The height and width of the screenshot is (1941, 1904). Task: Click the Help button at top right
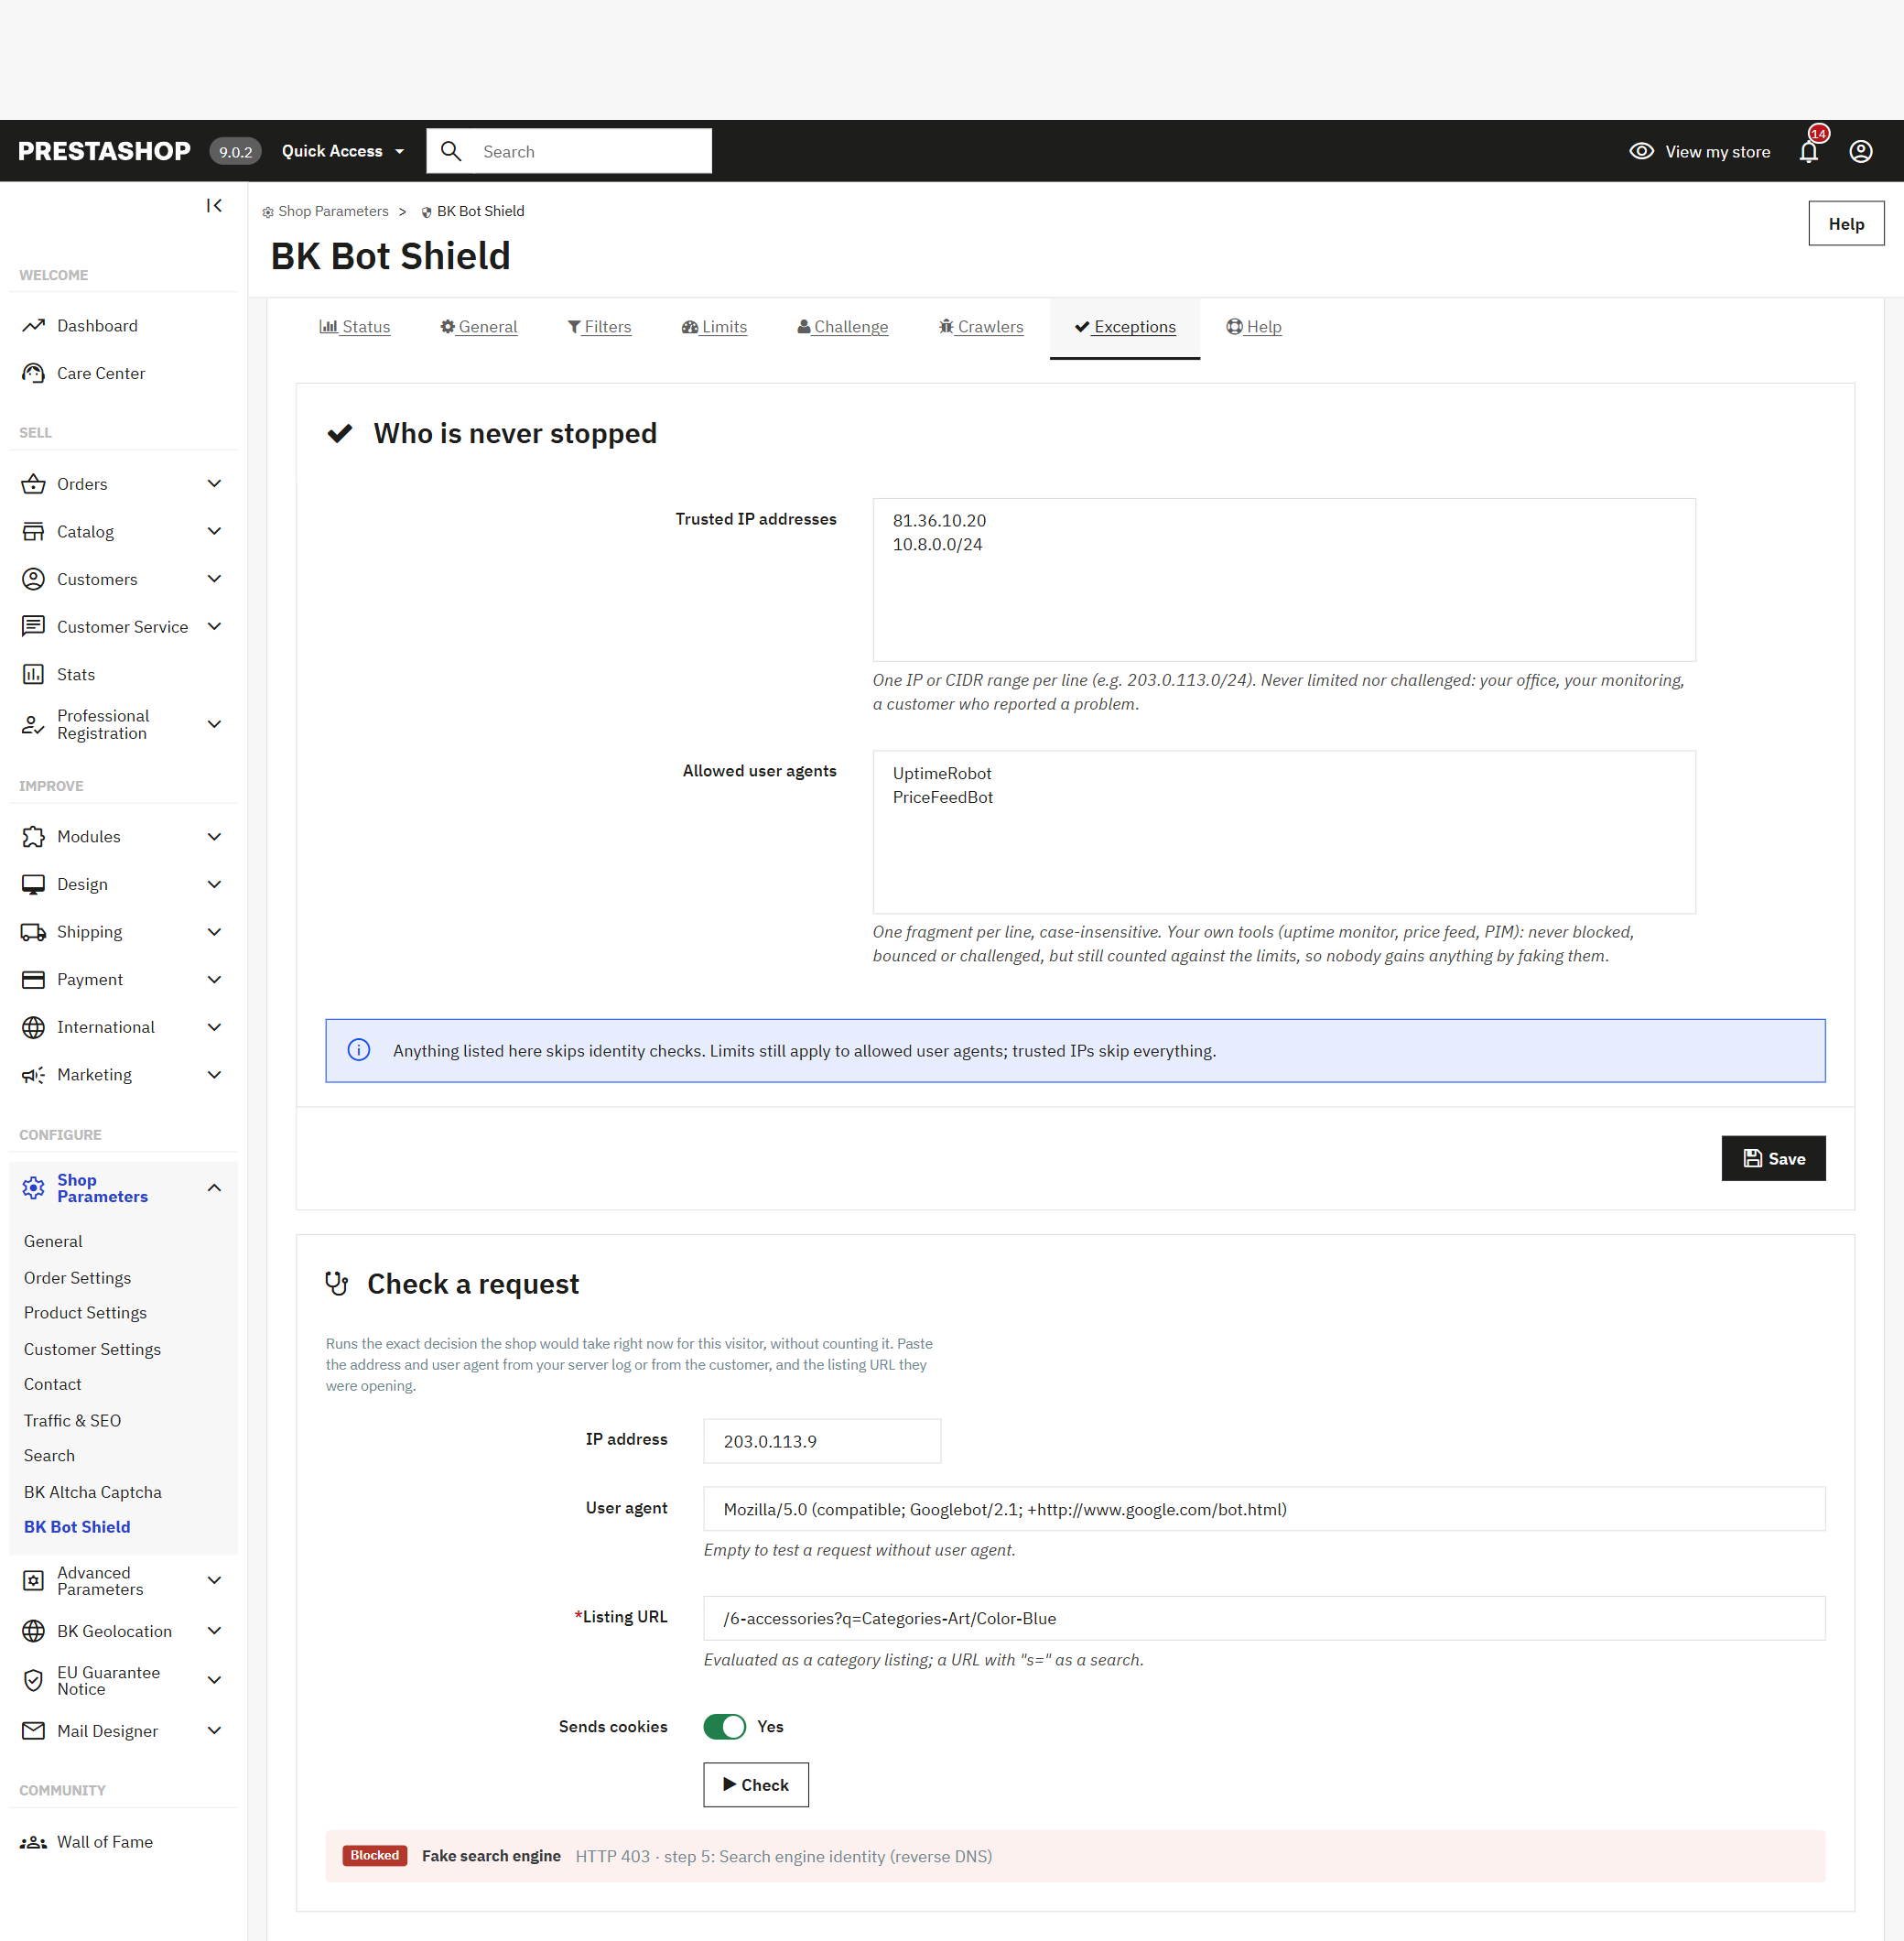tap(1846, 224)
